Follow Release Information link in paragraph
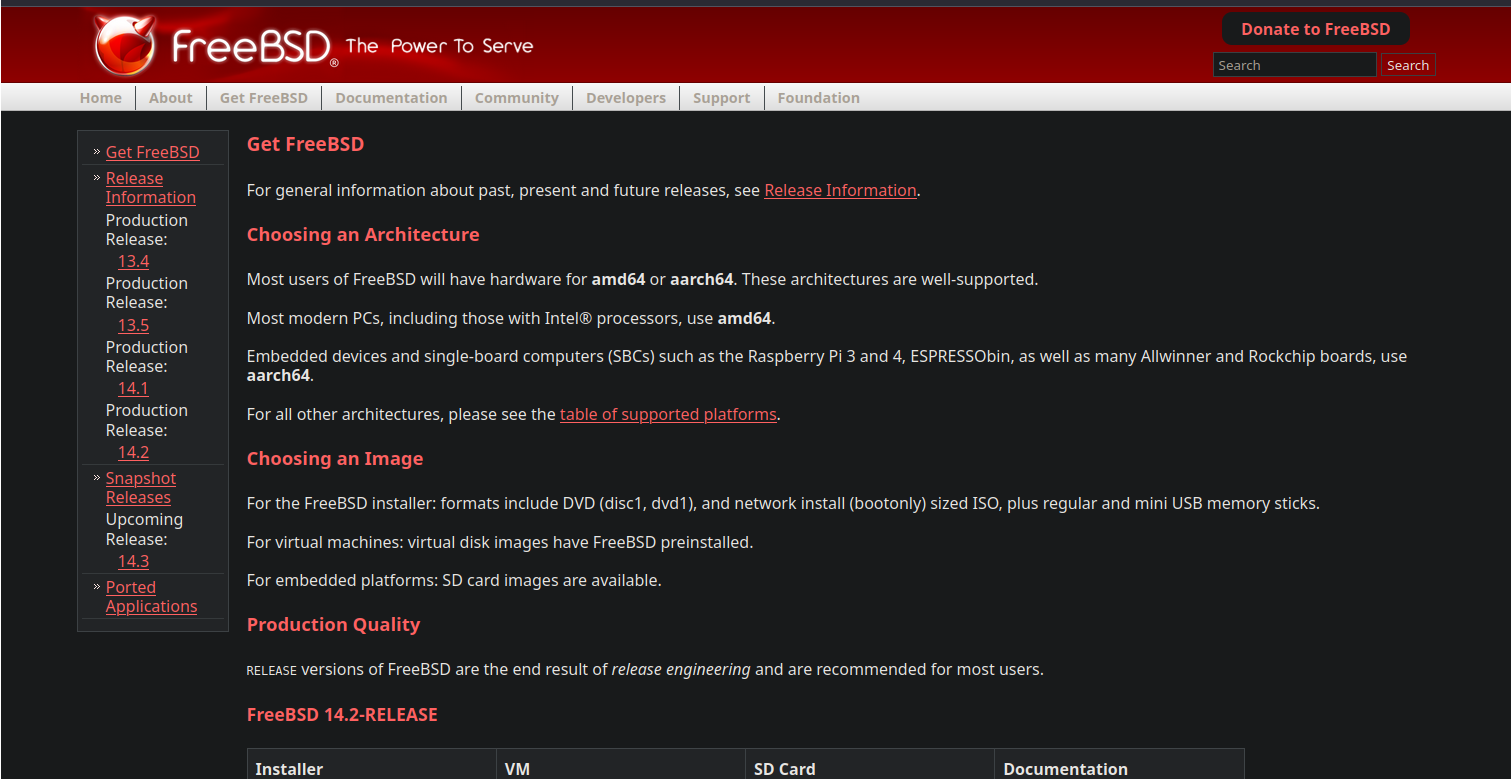1512x780 pixels. click(841, 190)
